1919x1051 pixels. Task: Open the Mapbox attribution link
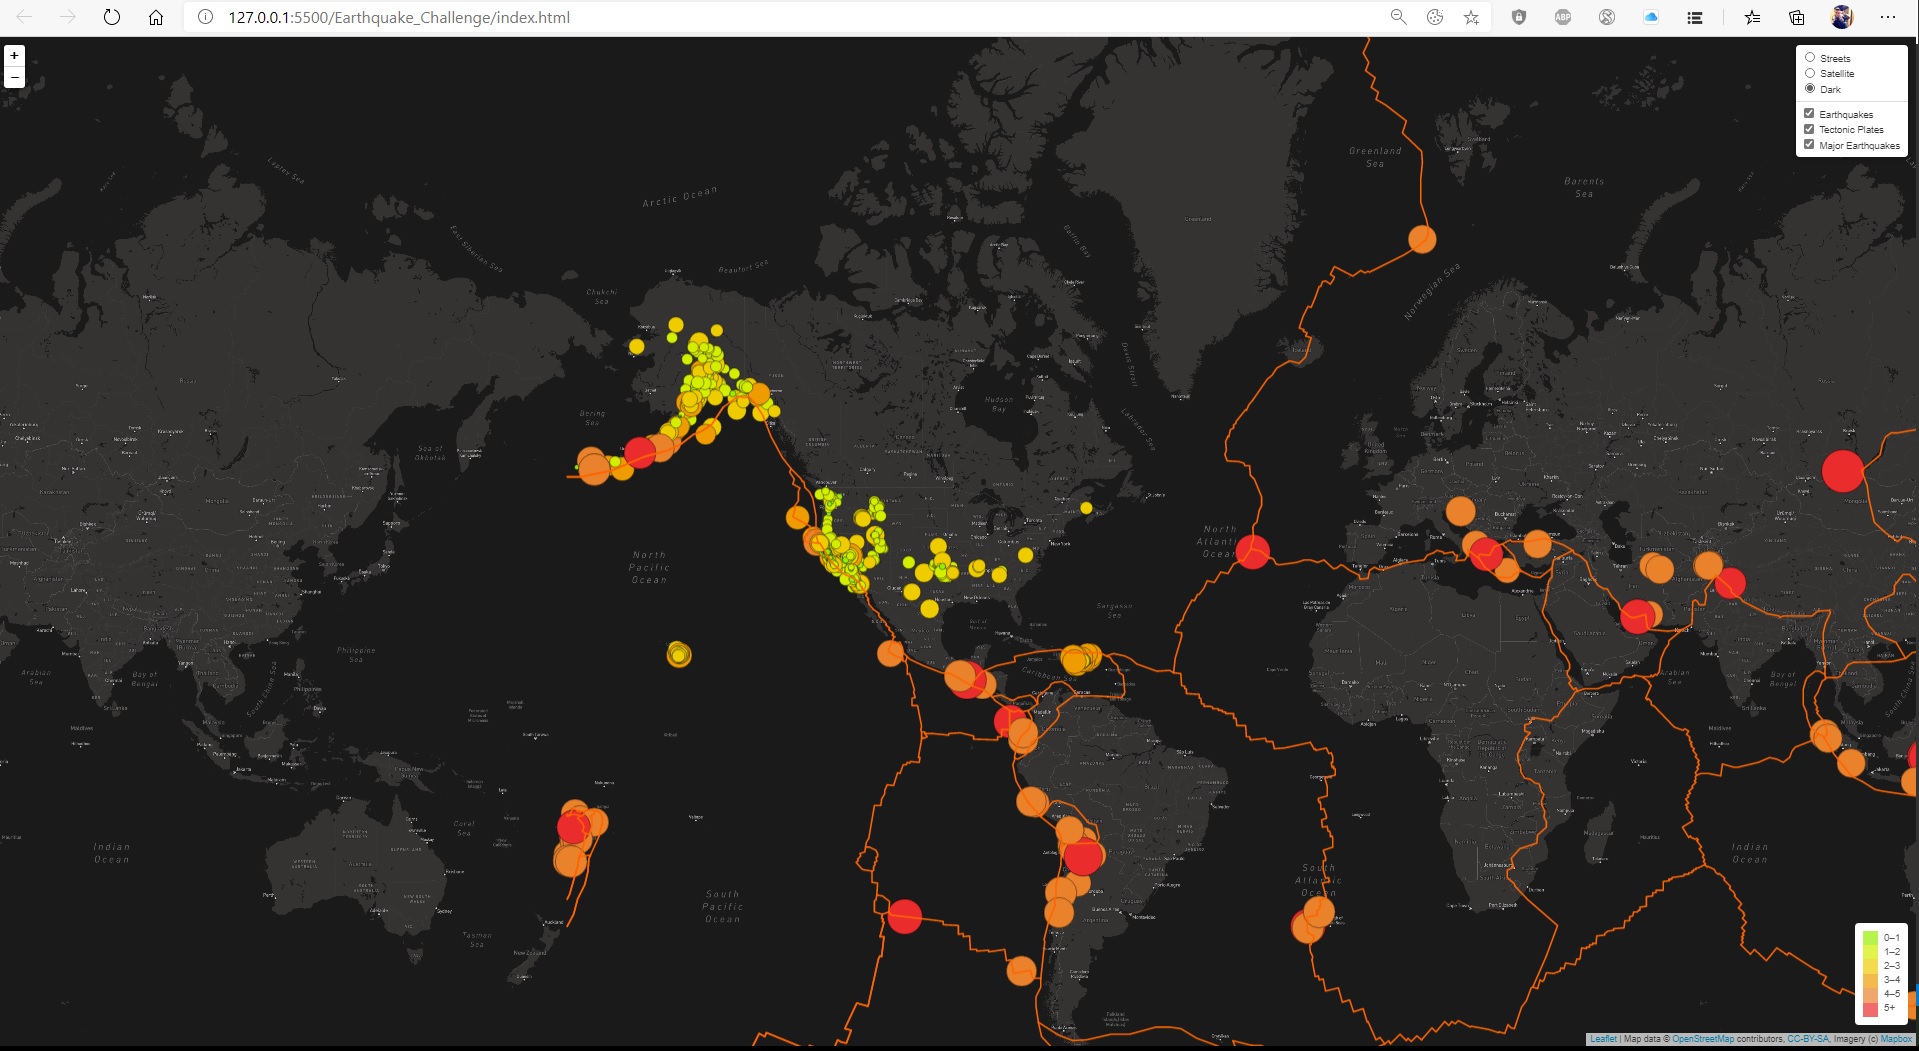click(x=1896, y=1039)
